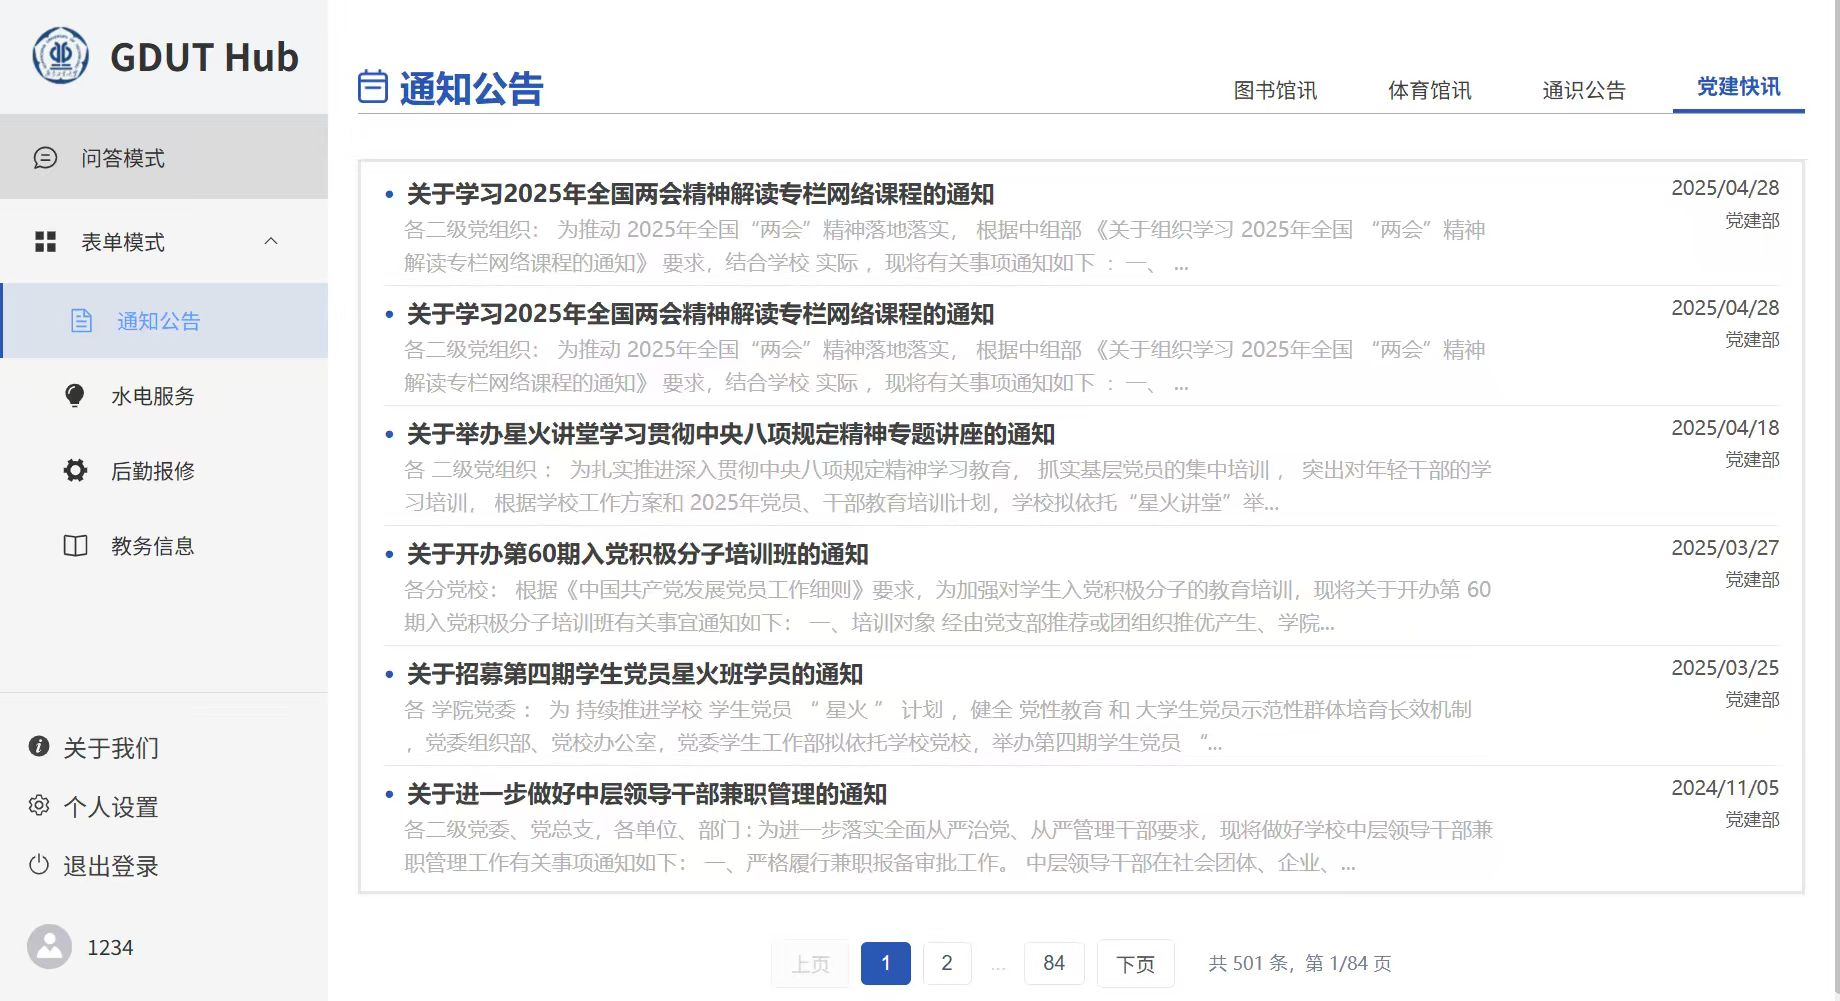Open 个人设置 via its cog icon
This screenshot has height=1001, width=1840.
click(x=39, y=806)
